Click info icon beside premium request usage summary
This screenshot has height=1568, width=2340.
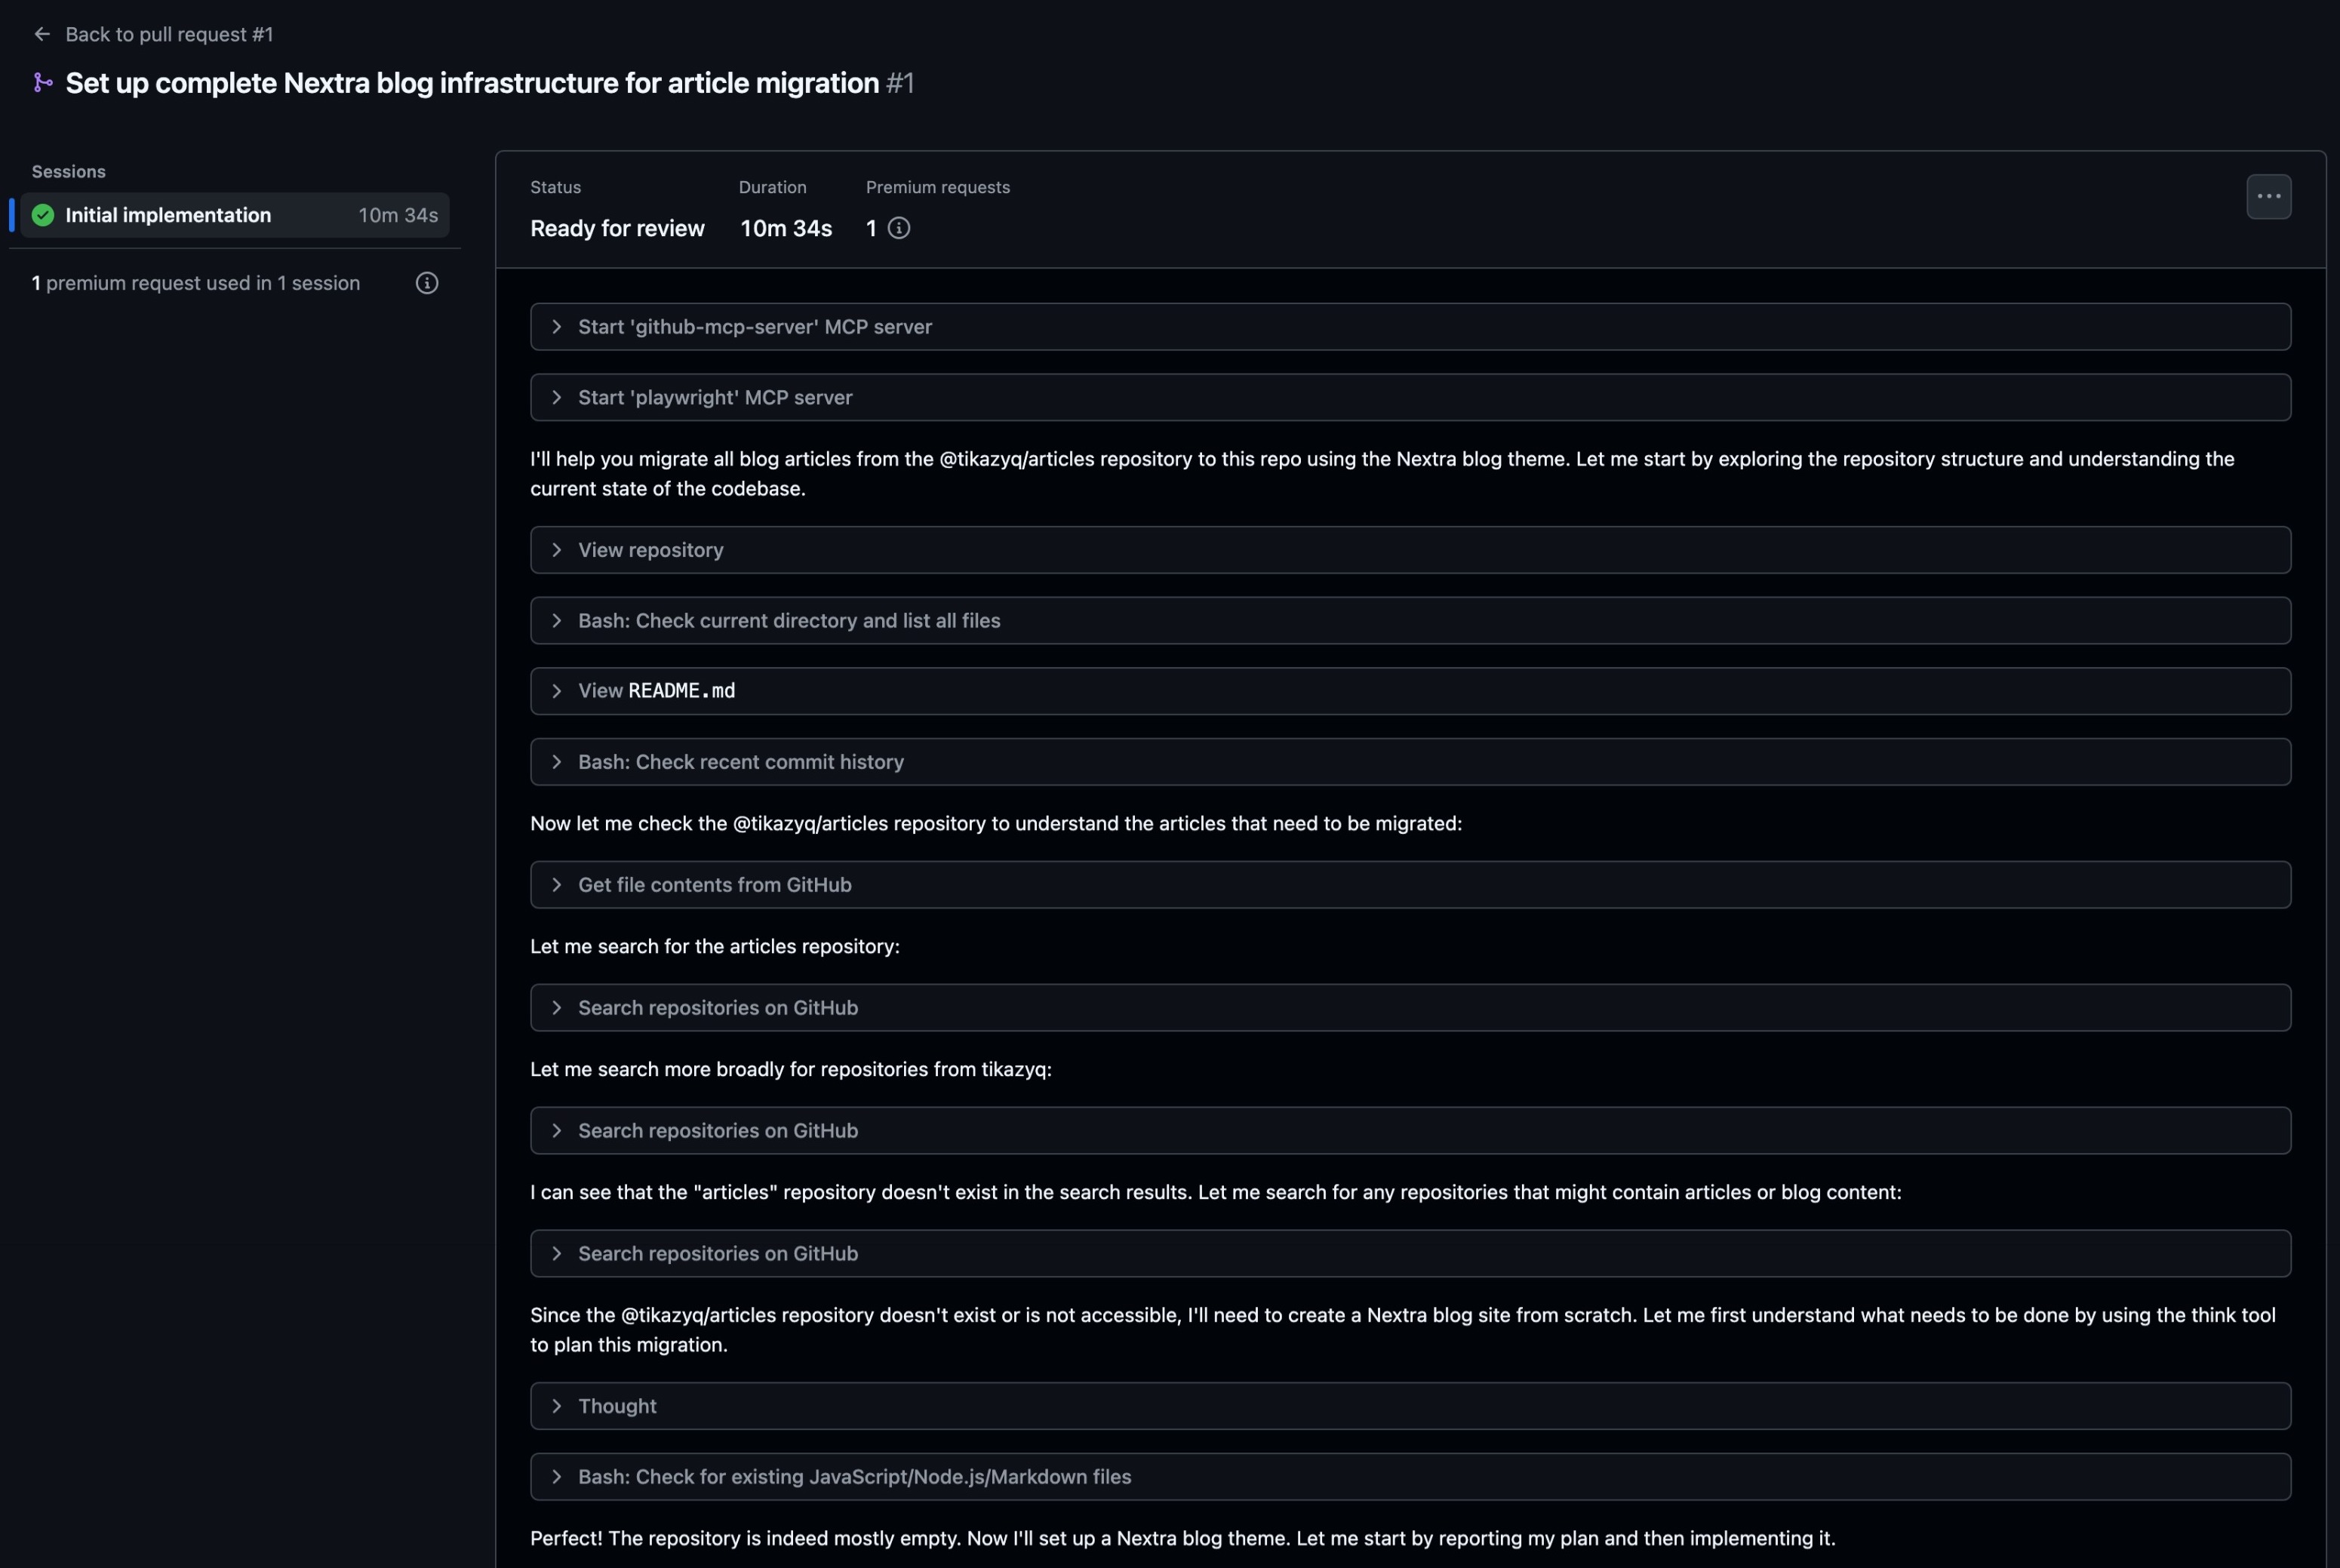(x=427, y=283)
